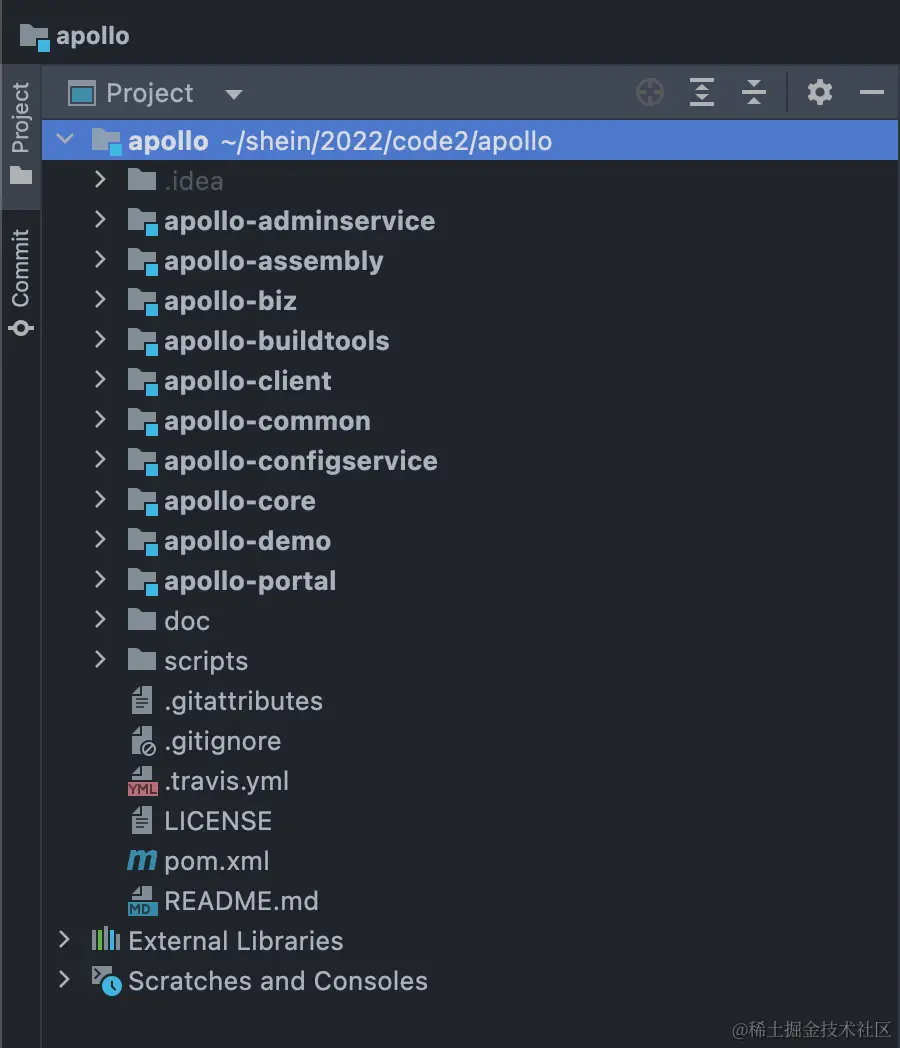This screenshot has height=1048, width=900.
Task: Click the locate/select opened file crosshair icon
Action: click(650, 93)
